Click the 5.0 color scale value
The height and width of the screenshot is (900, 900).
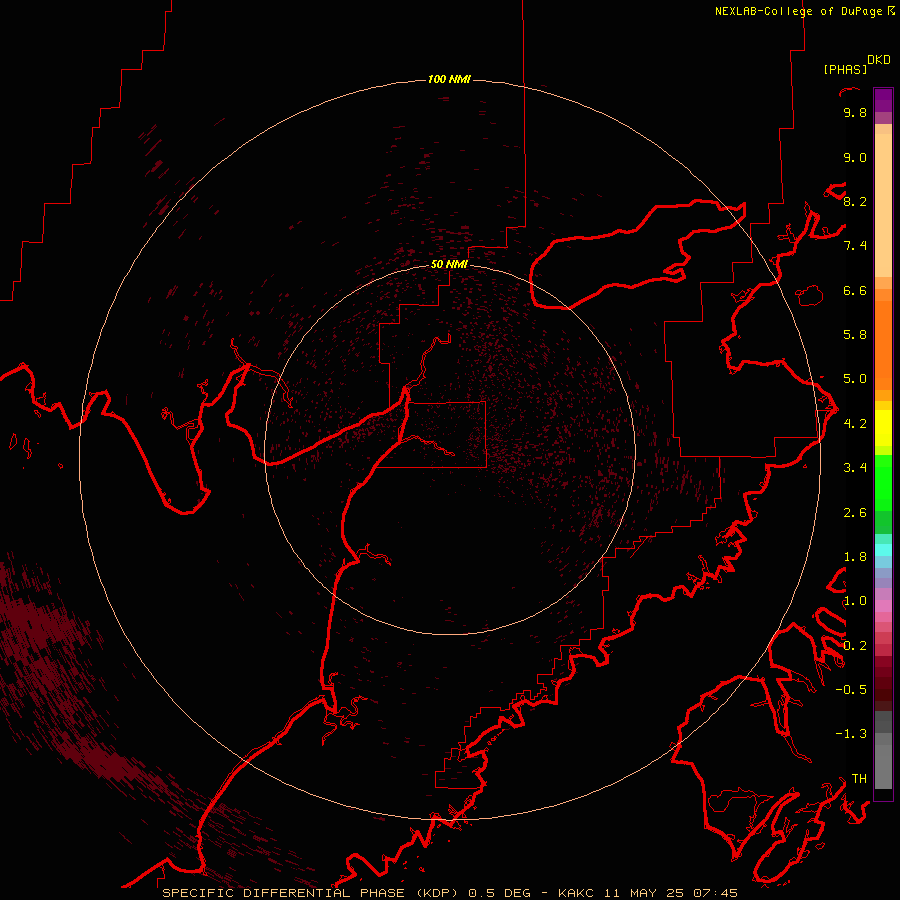pyautogui.click(x=855, y=379)
